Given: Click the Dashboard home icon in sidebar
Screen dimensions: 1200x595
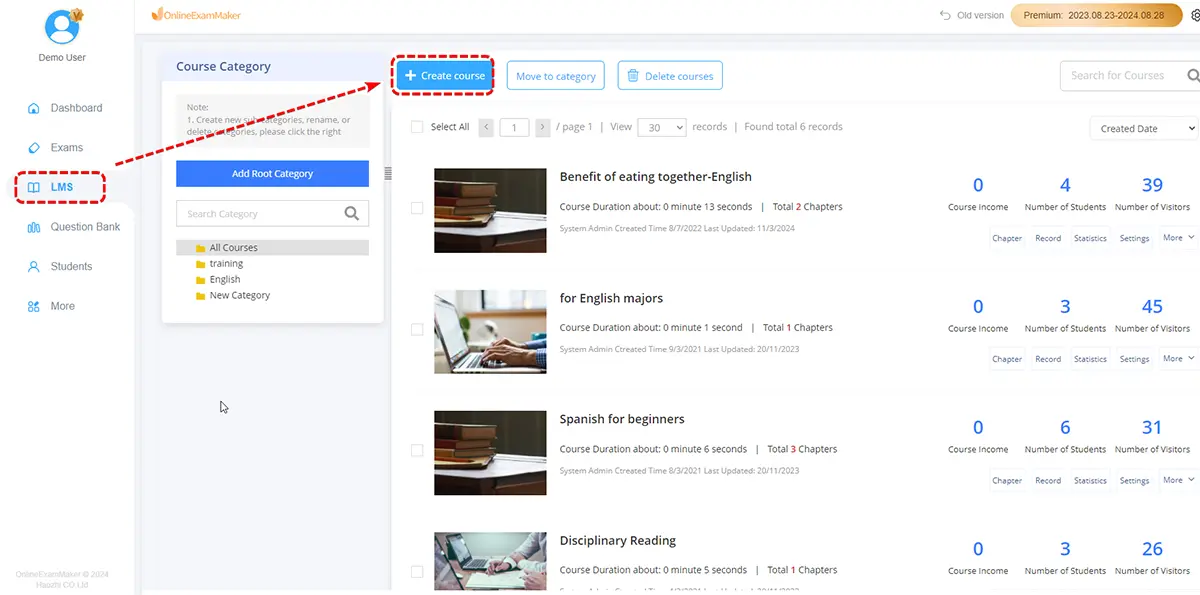Looking at the screenshot, I should [x=34, y=108].
